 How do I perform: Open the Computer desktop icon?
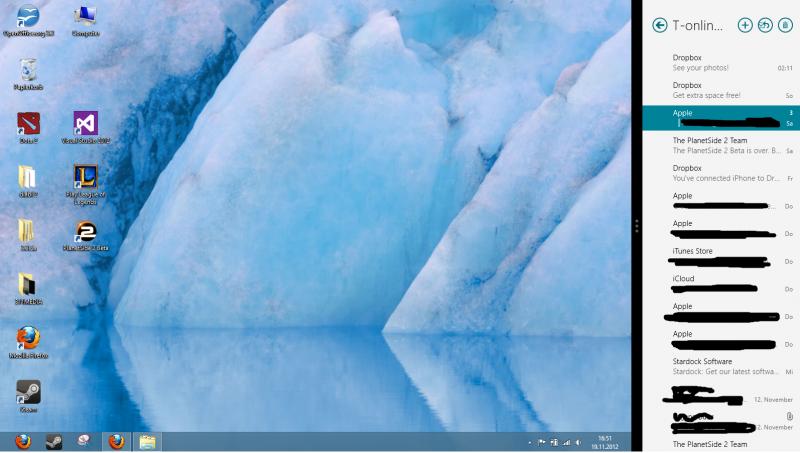tap(85, 17)
